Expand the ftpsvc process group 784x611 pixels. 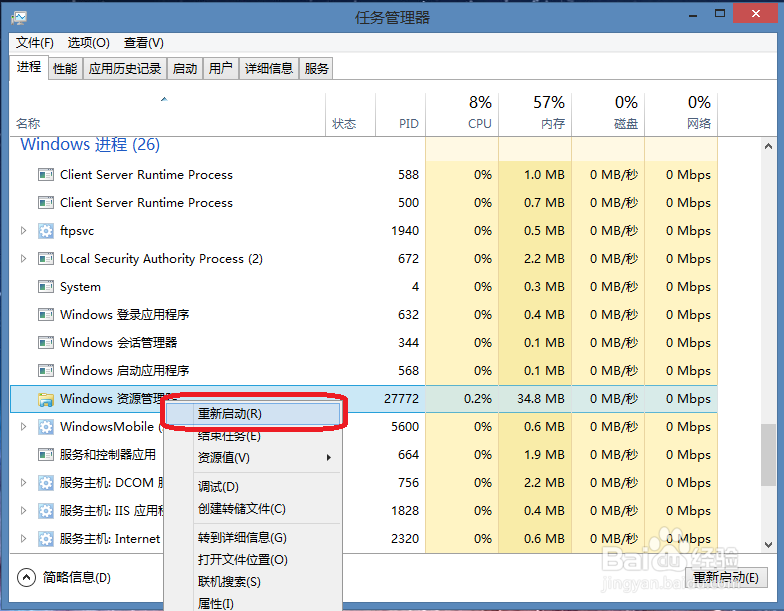tap(23, 230)
